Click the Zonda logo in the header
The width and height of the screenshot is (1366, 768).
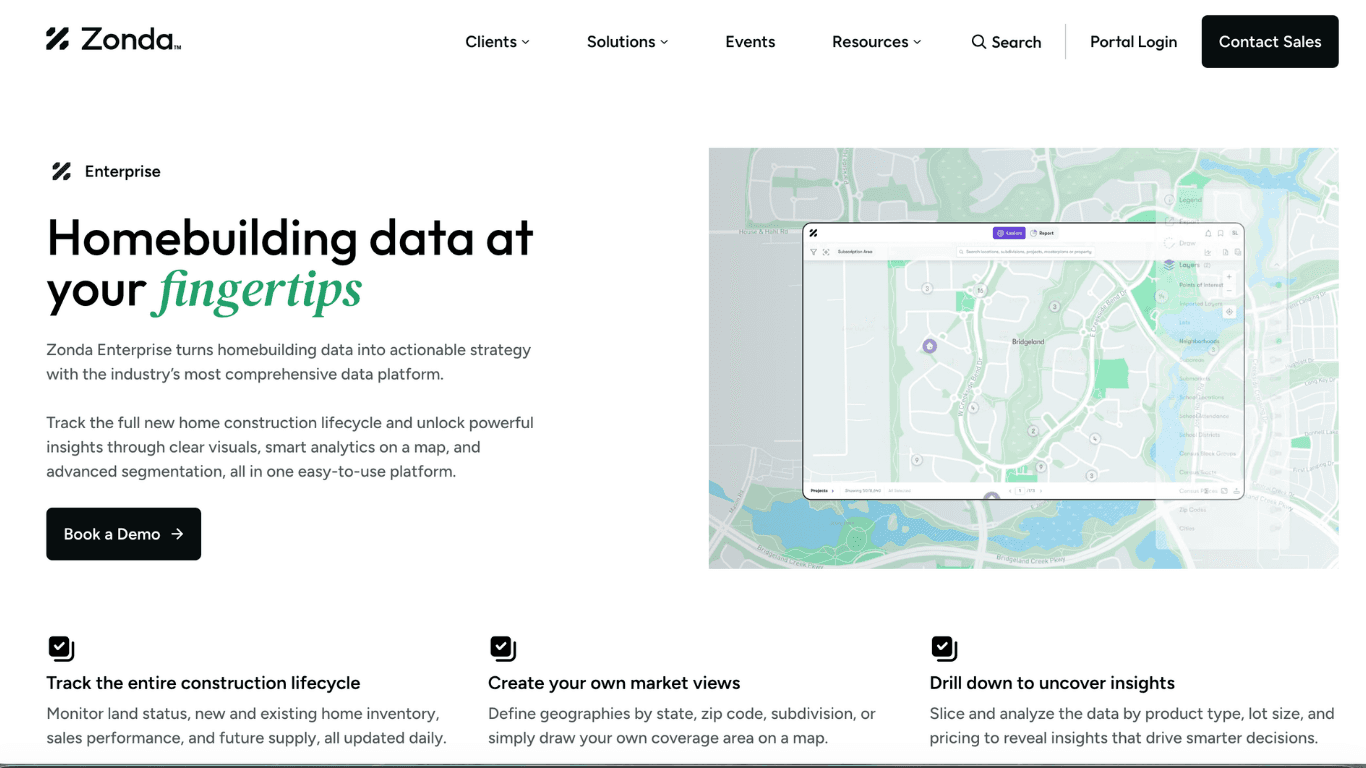(113, 40)
